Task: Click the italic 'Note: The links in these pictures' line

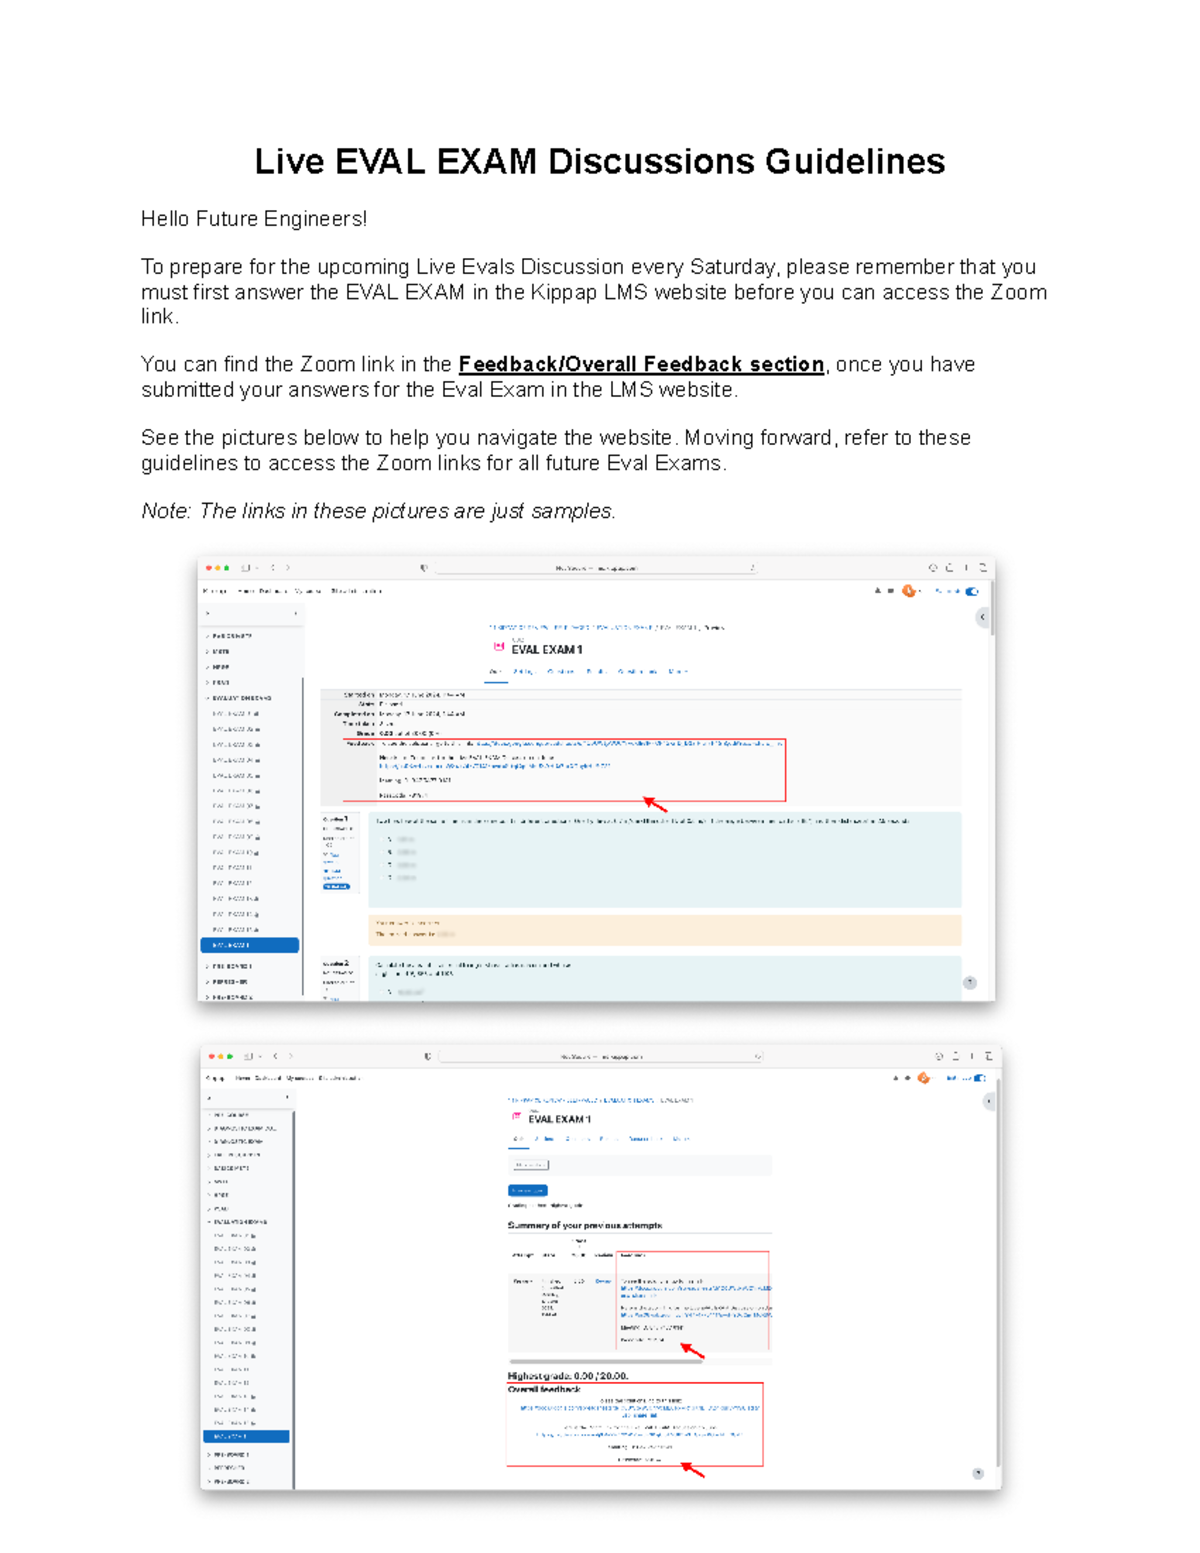Action: tap(378, 511)
